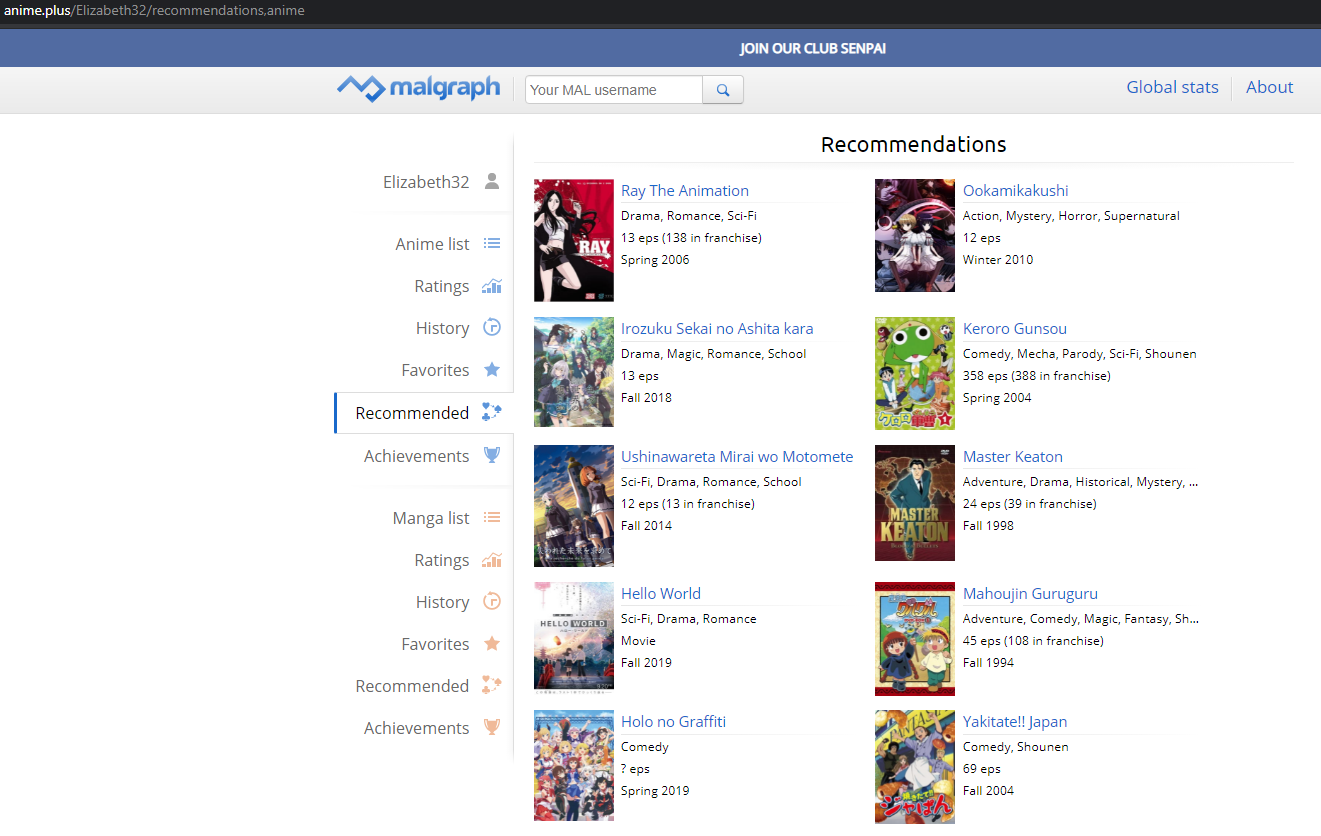Open the Global stats page

1172,87
